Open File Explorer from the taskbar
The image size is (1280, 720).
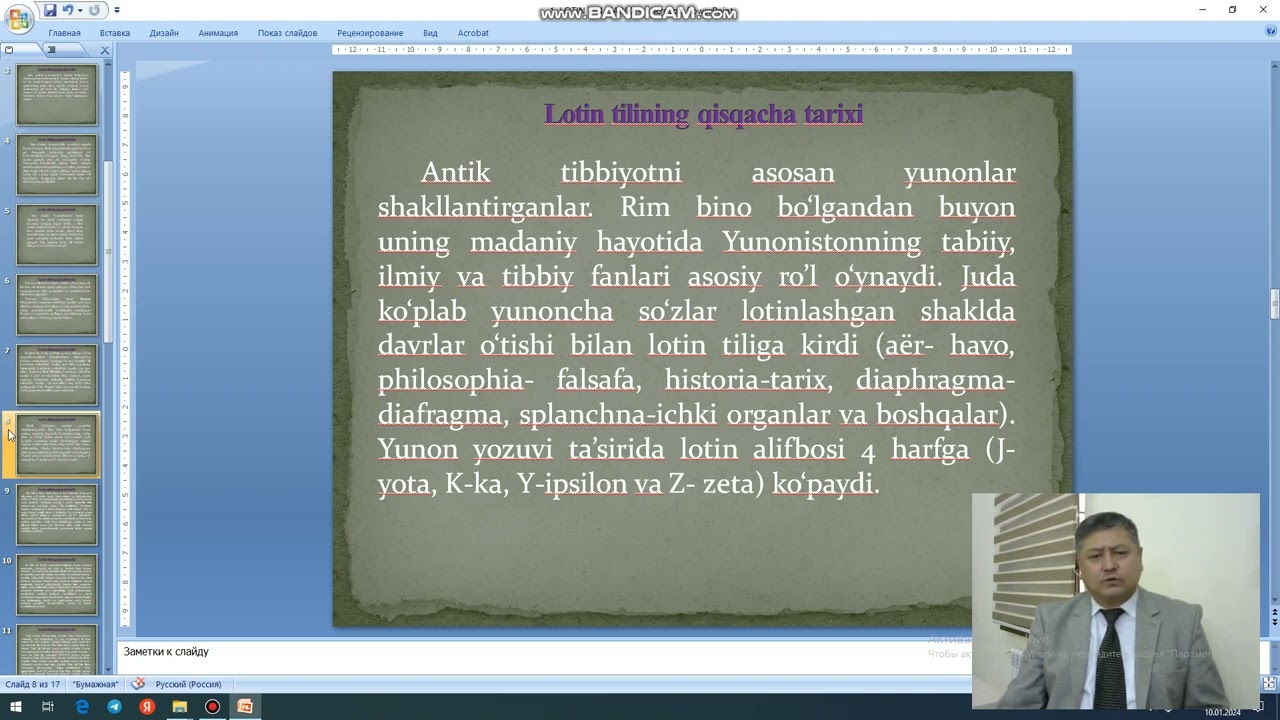click(x=179, y=707)
